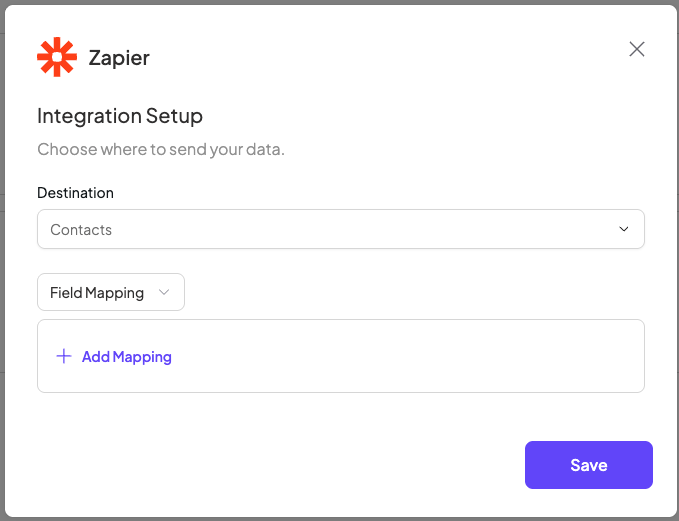Click the orange Zapier logo icon

tap(57, 57)
